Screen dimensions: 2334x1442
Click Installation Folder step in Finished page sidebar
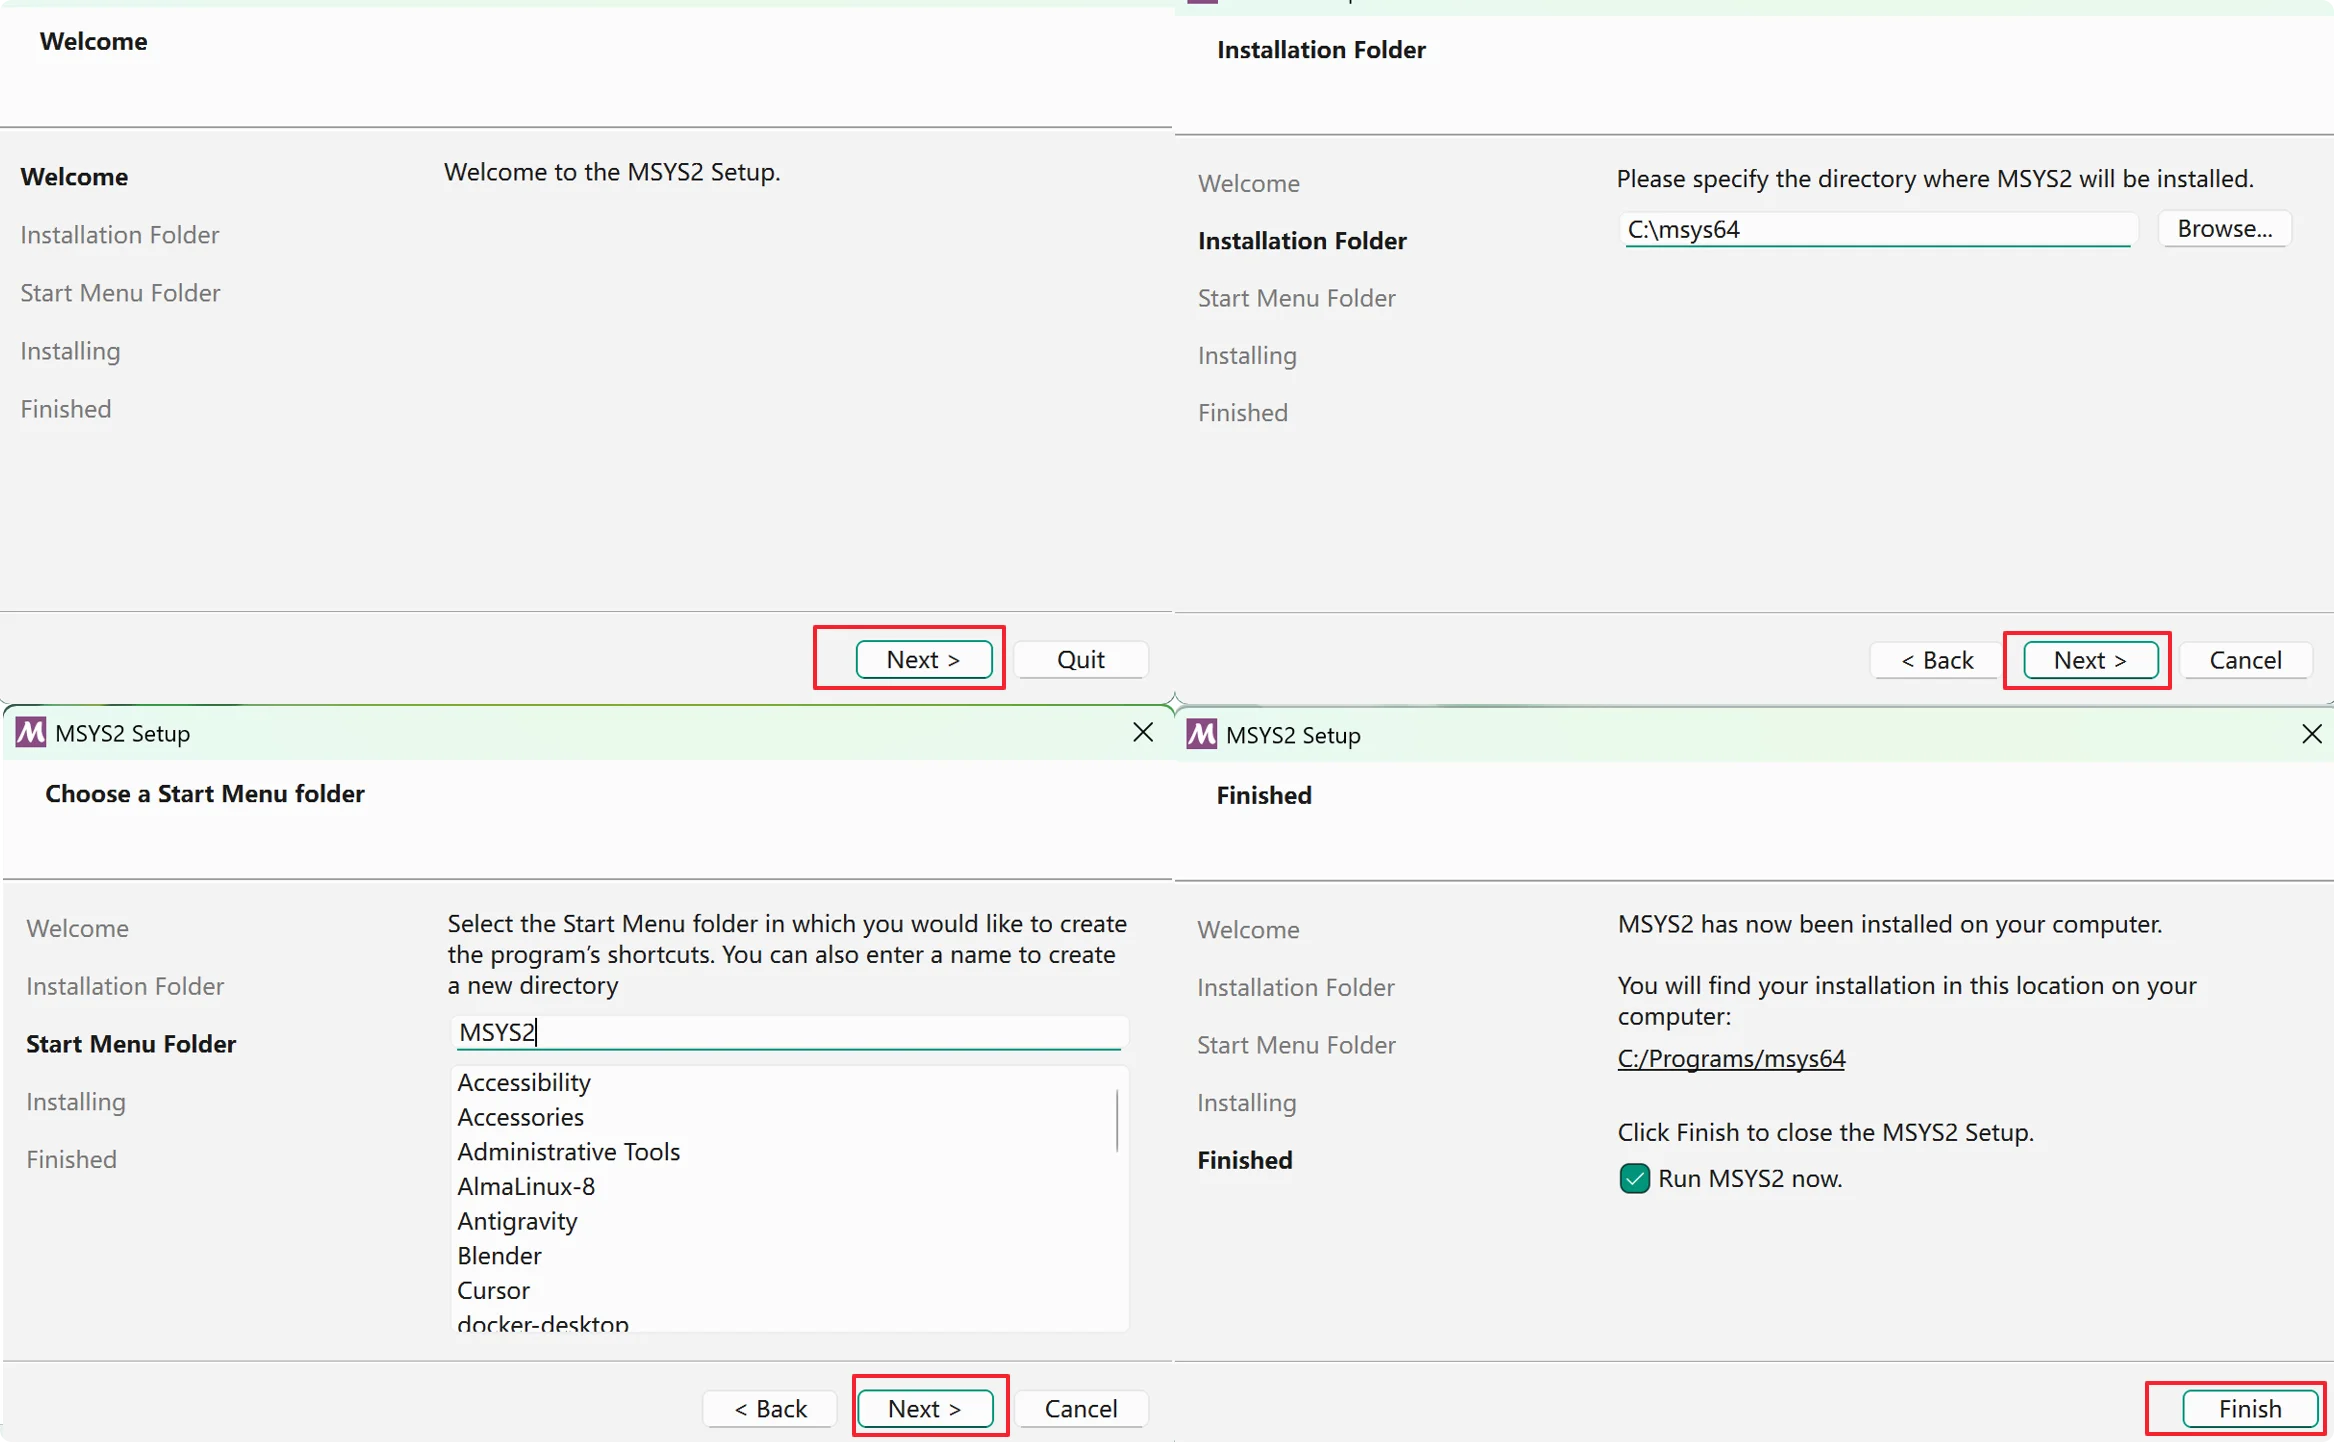point(1296,988)
